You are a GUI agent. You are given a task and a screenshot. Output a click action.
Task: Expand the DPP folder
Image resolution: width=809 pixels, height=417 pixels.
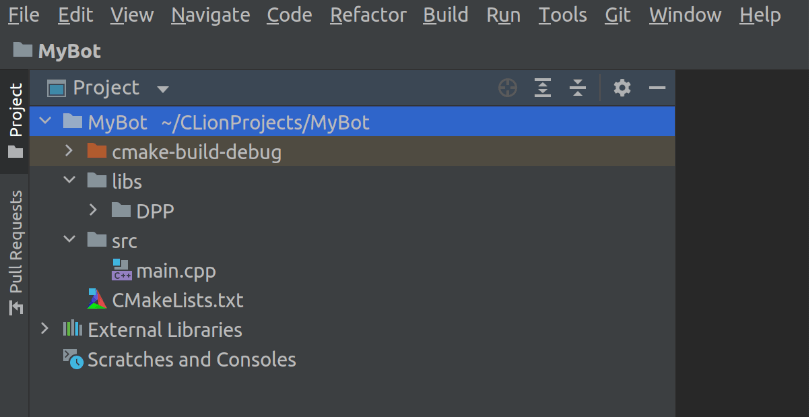pos(93,211)
